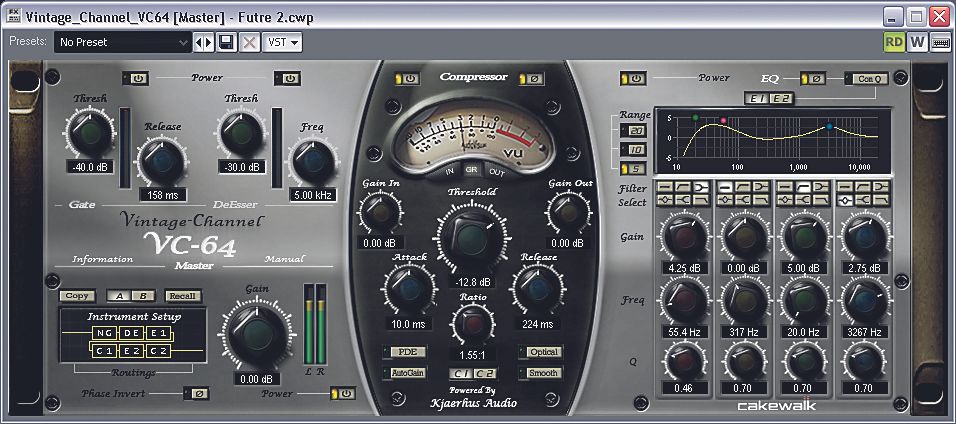Choose cut-slope filter shape for the 55.4 Hz band
The width and height of the screenshot is (956, 424).
point(701,200)
